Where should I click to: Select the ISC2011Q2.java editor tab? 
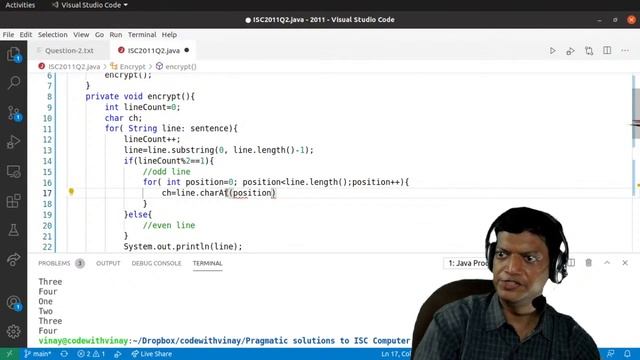click(x=153, y=51)
